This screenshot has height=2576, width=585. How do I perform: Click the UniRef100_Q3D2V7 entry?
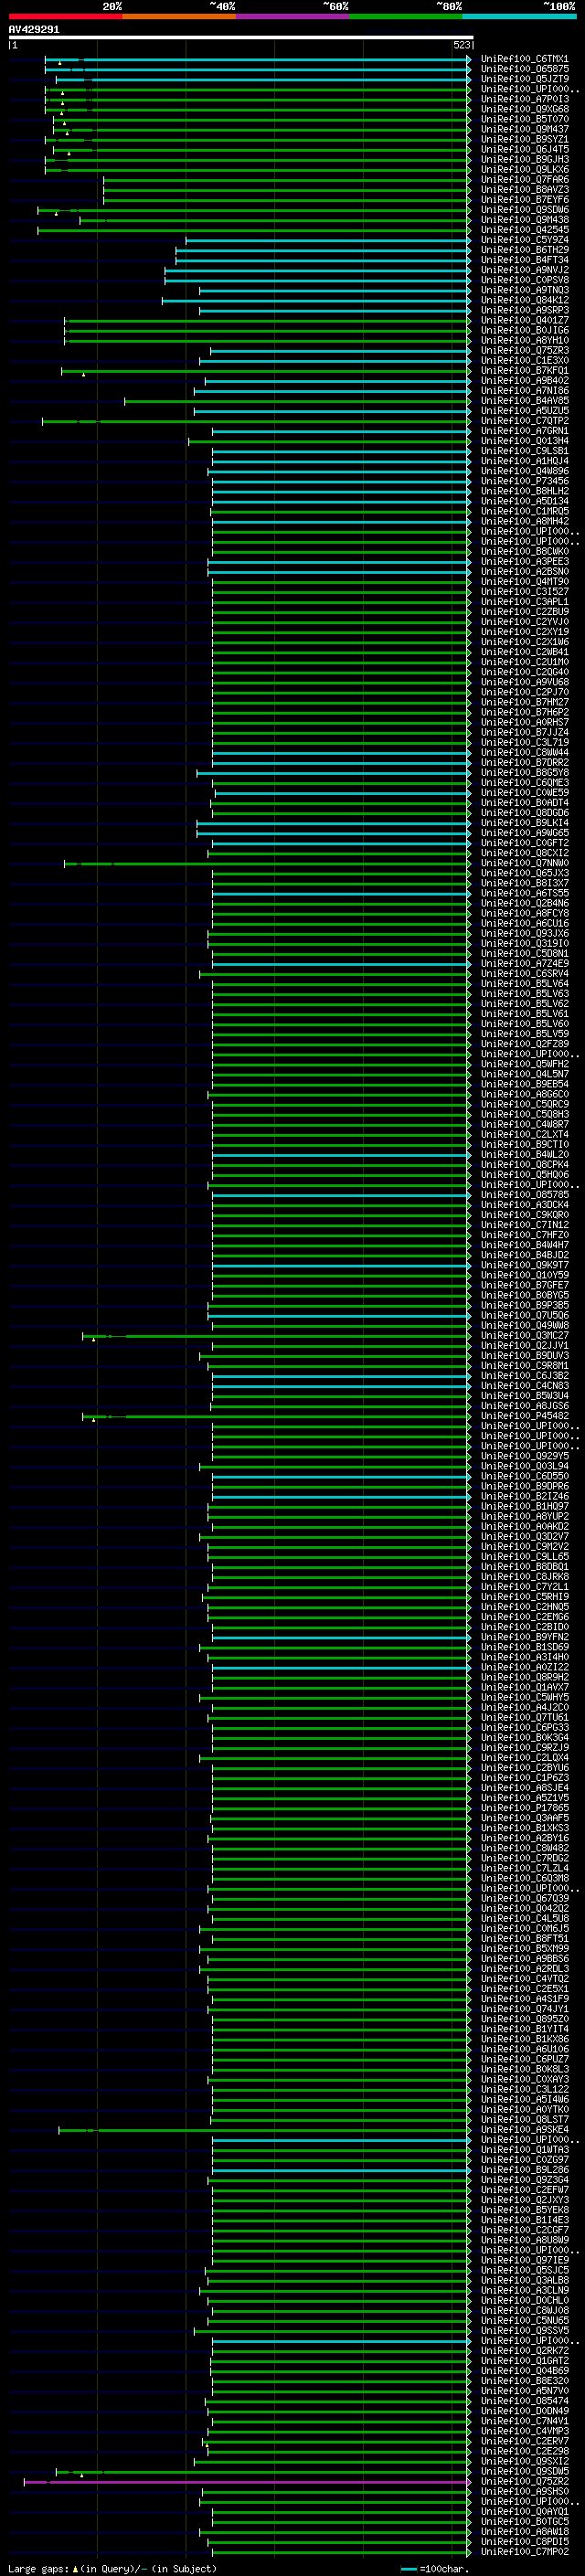[x=524, y=1536]
